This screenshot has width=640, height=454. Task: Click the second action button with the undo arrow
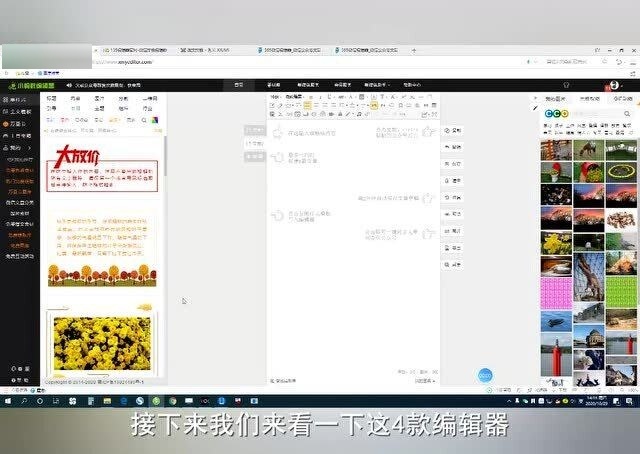[x=452, y=147]
